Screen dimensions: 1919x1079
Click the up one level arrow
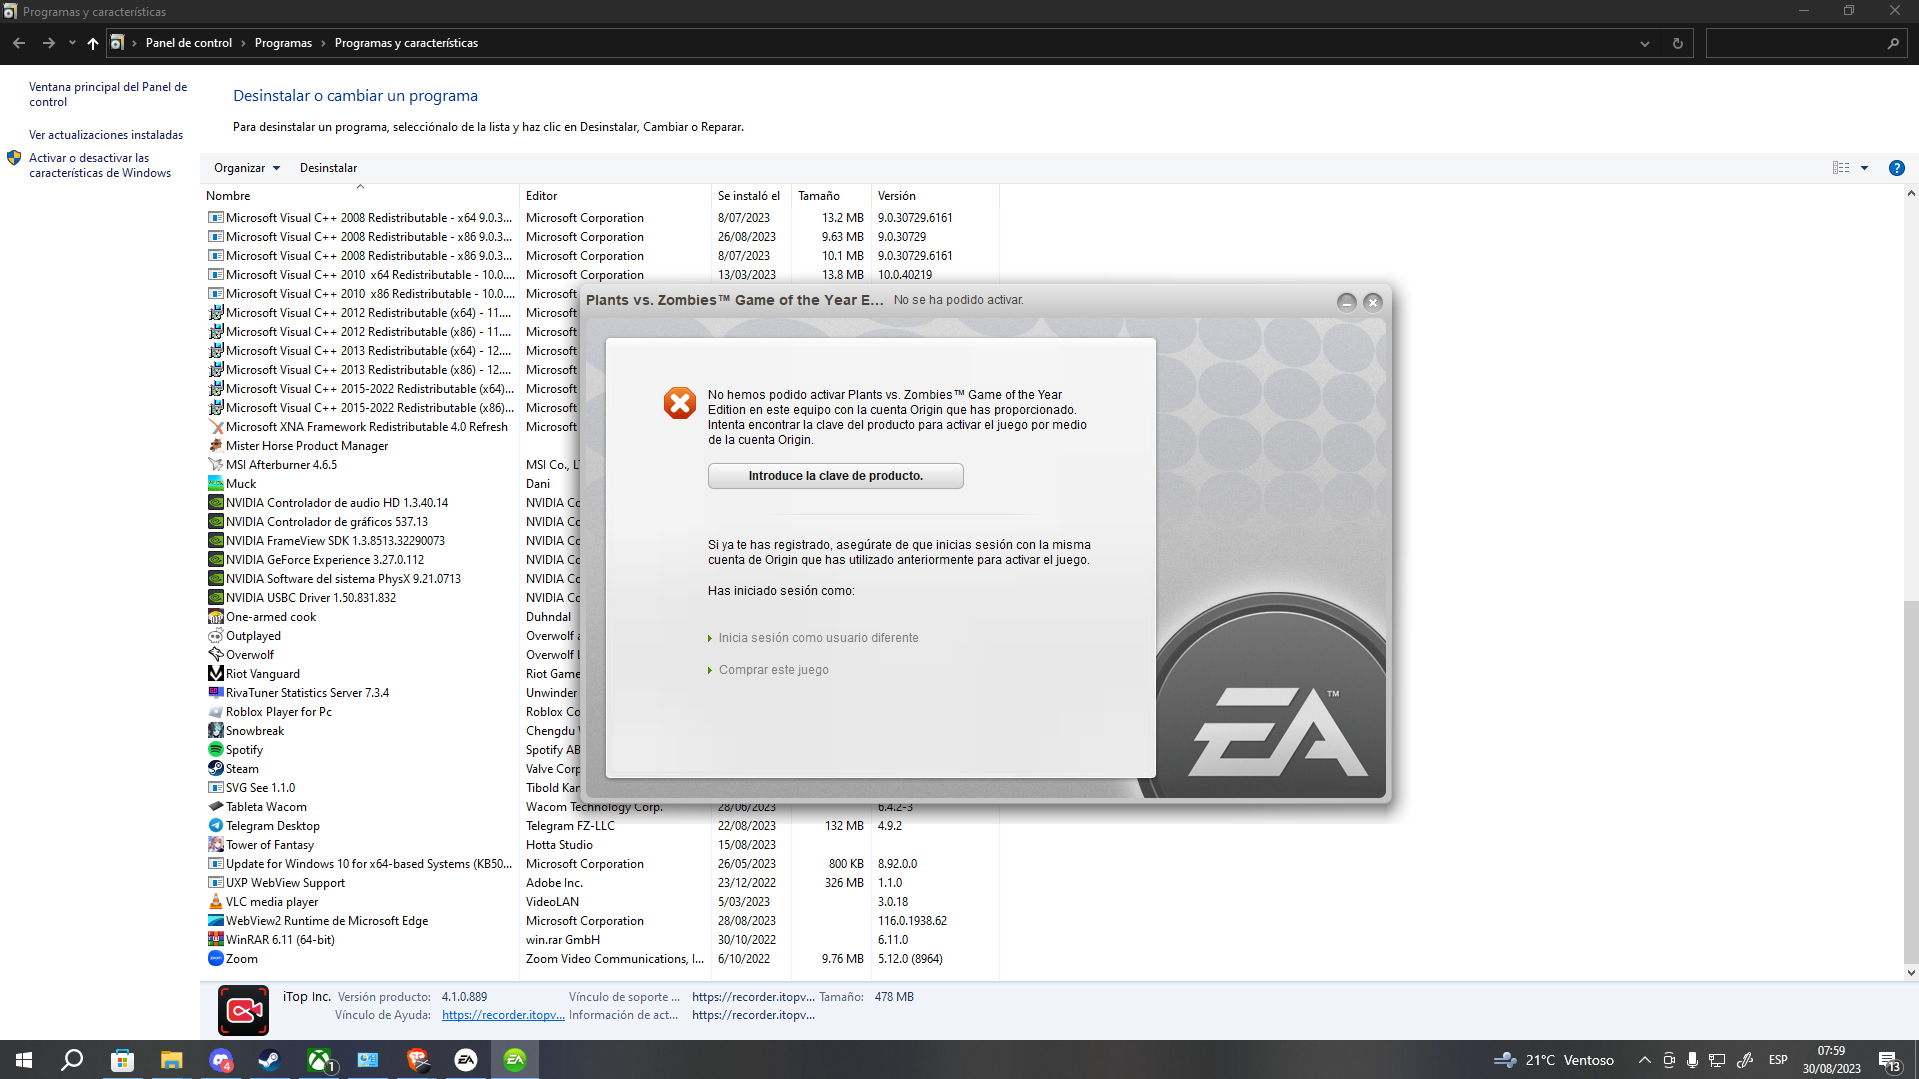pos(93,43)
